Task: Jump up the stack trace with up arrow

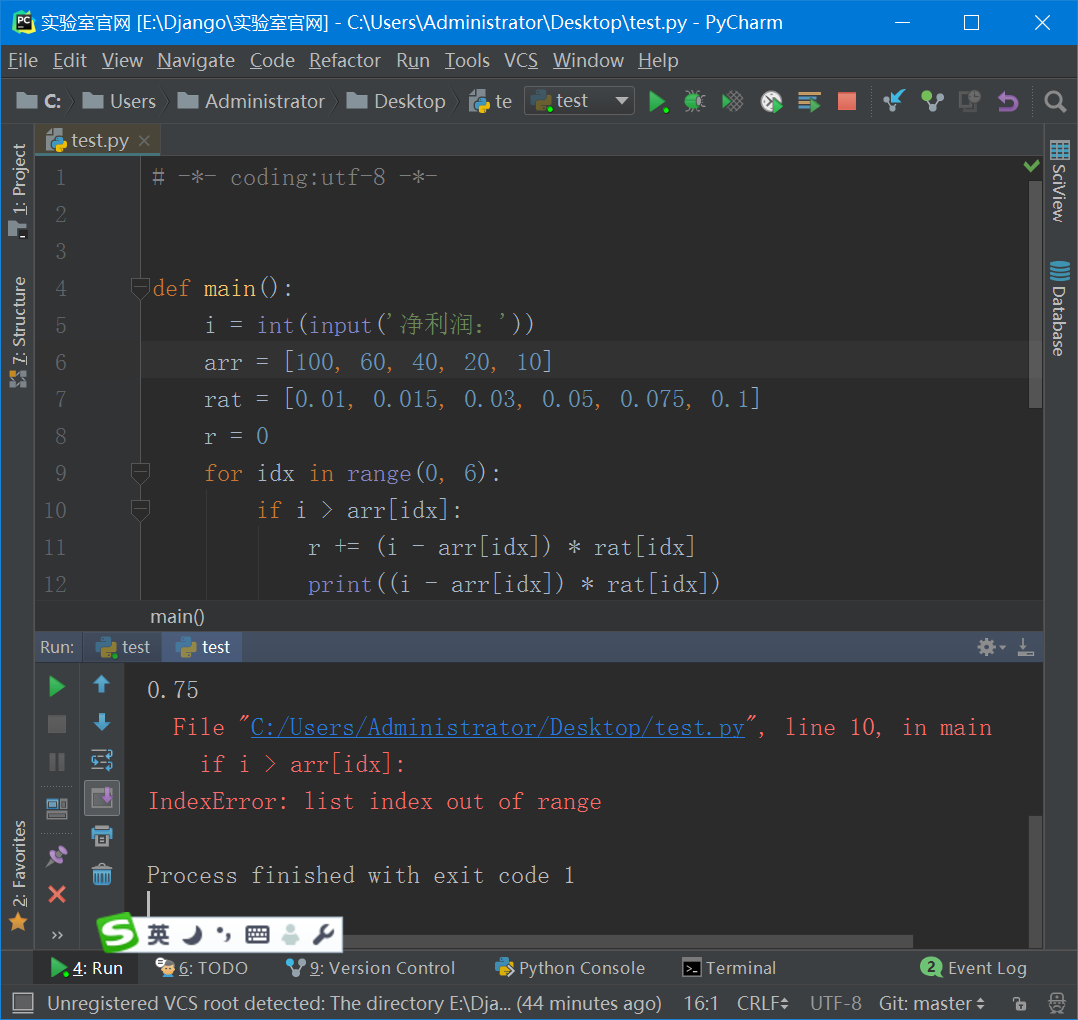Action: (x=102, y=684)
